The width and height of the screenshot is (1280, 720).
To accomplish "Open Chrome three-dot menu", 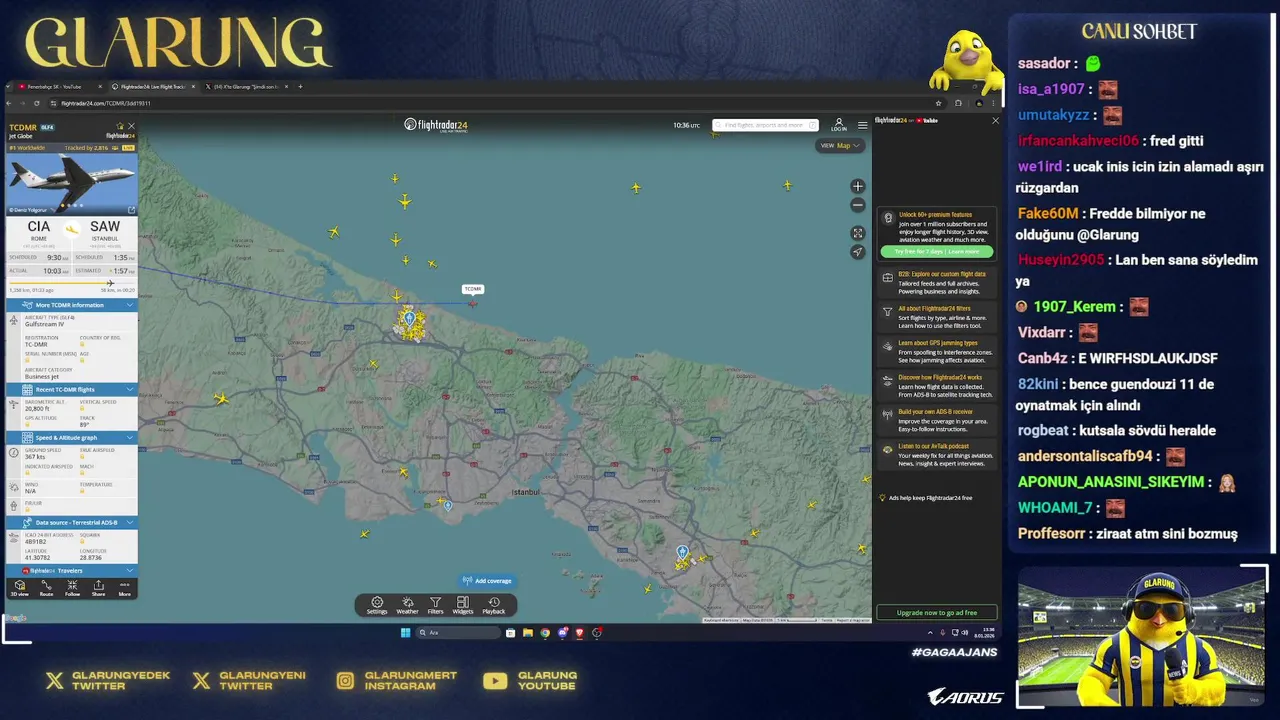I will (x=993, y=103).
